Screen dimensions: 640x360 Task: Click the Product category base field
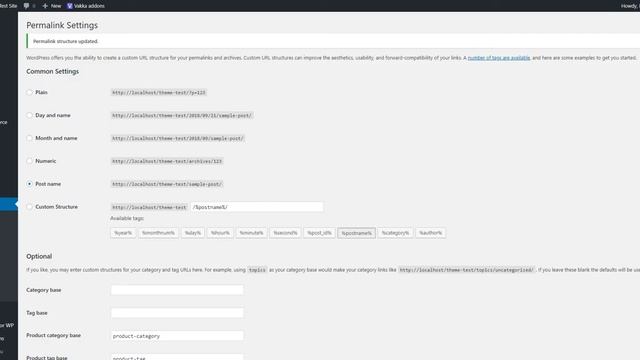pos(177,336)
